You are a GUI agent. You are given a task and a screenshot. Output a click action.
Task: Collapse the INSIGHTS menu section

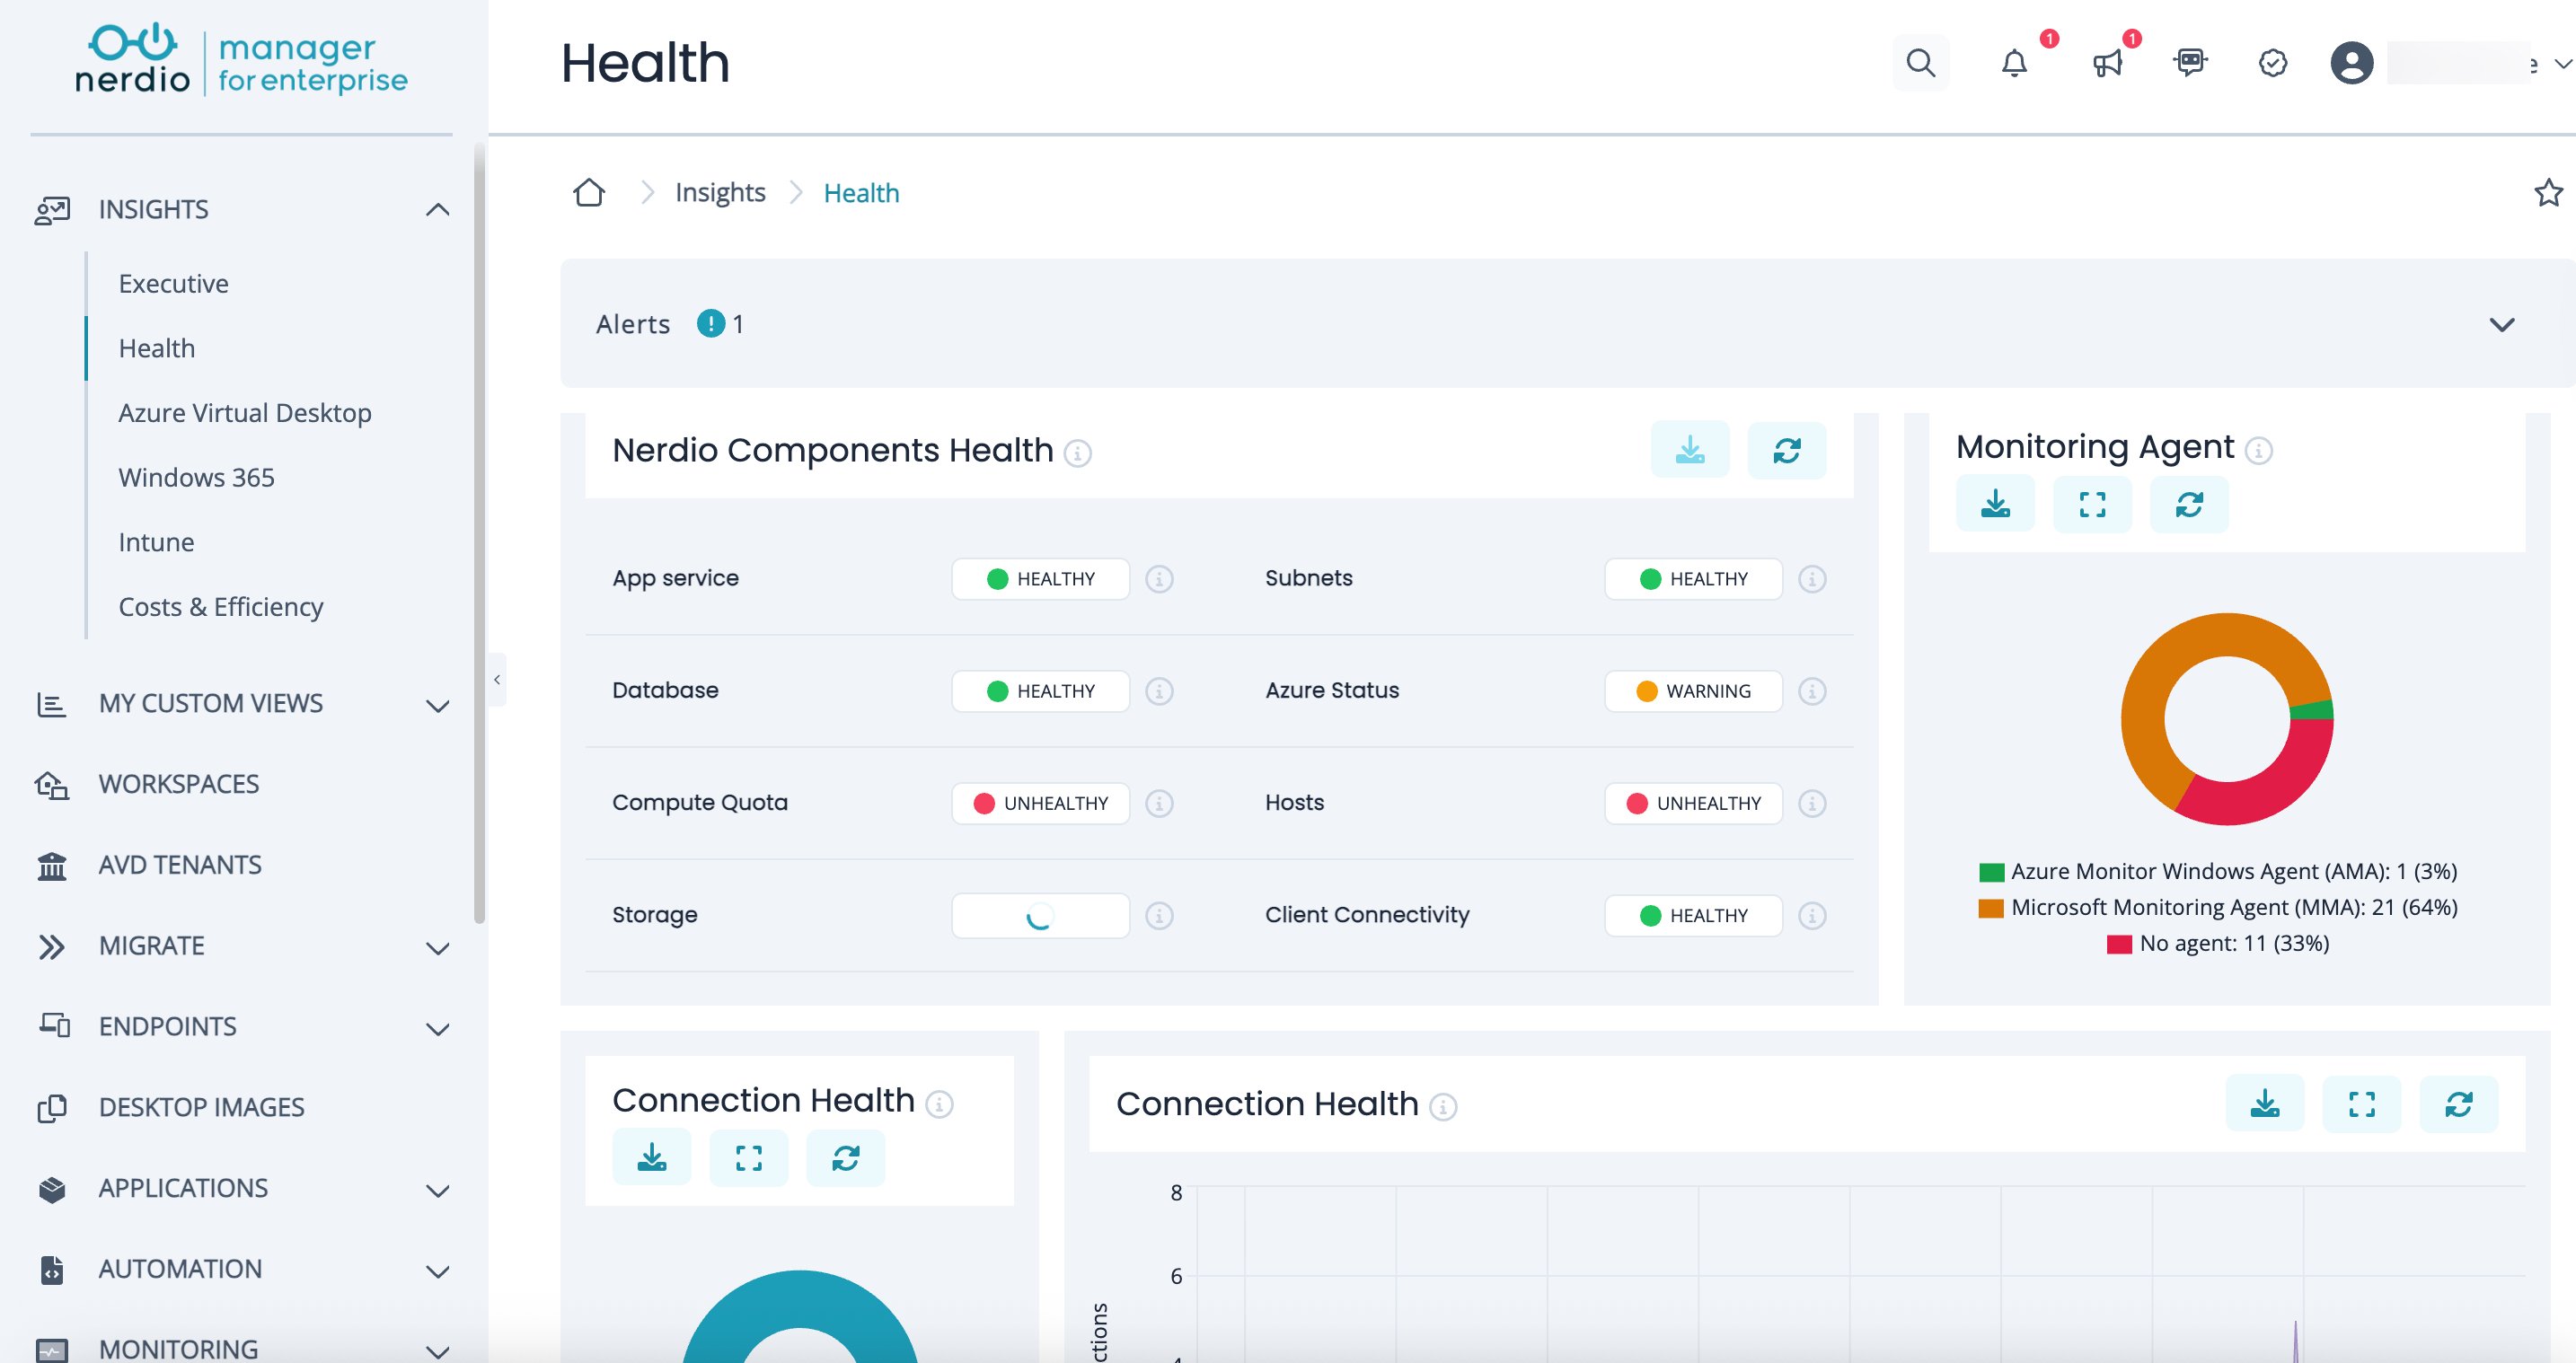tap(437, 209)
